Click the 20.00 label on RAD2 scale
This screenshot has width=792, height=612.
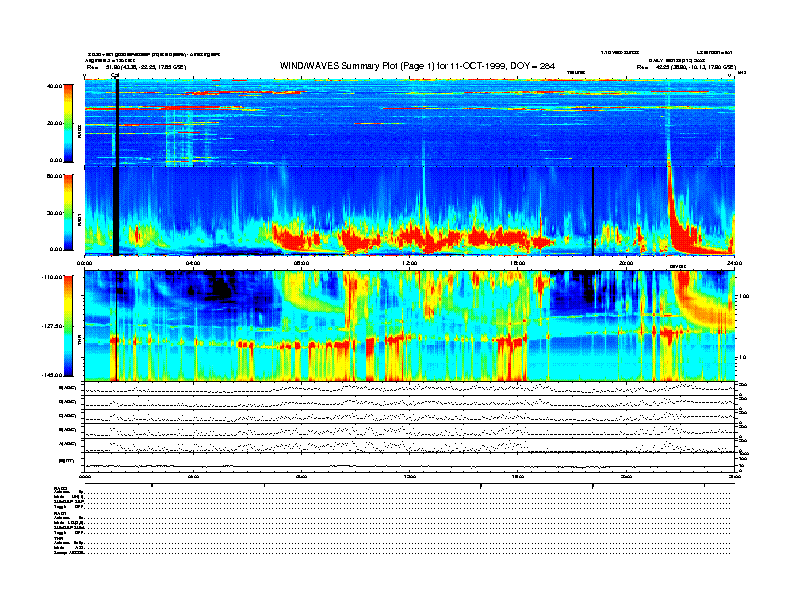click(x=55, y=123)
